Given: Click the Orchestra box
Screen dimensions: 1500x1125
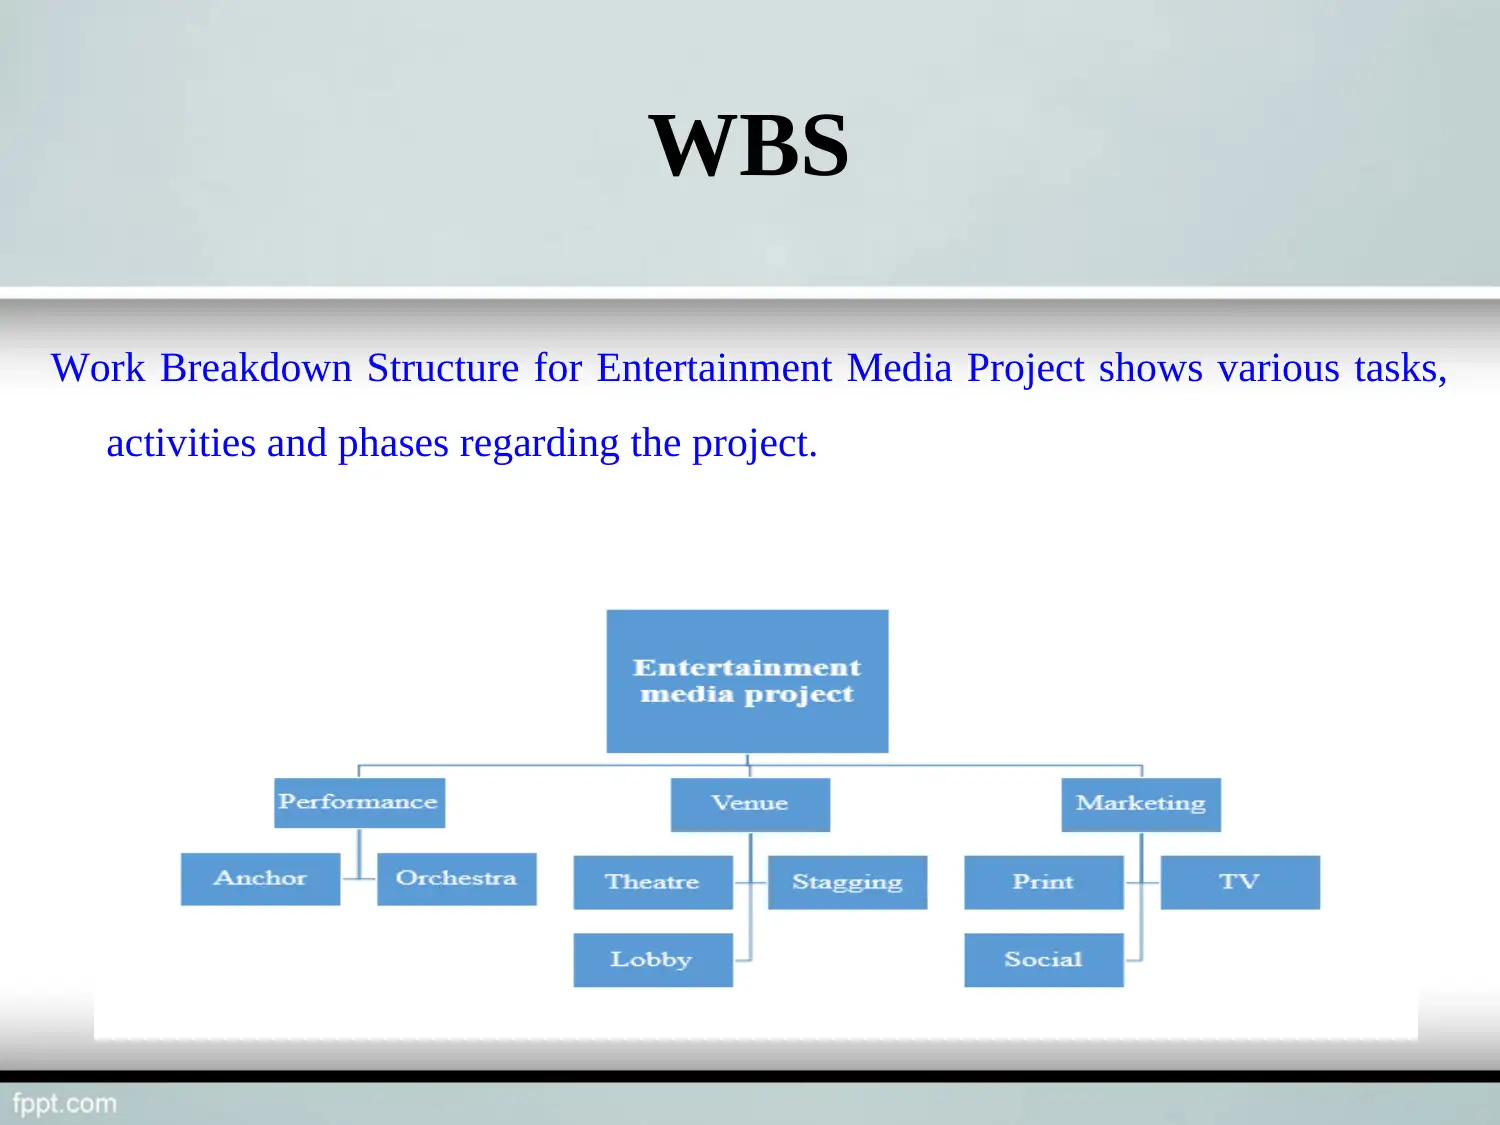Looking at the screenshot, I should 456,879.
